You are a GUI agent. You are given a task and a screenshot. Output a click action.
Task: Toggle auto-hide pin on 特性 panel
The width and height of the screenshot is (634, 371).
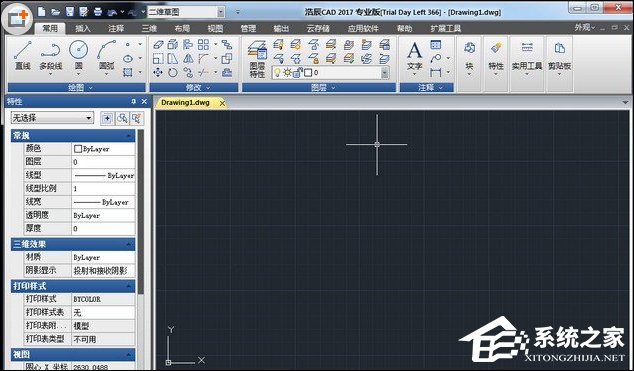point(134,102)
